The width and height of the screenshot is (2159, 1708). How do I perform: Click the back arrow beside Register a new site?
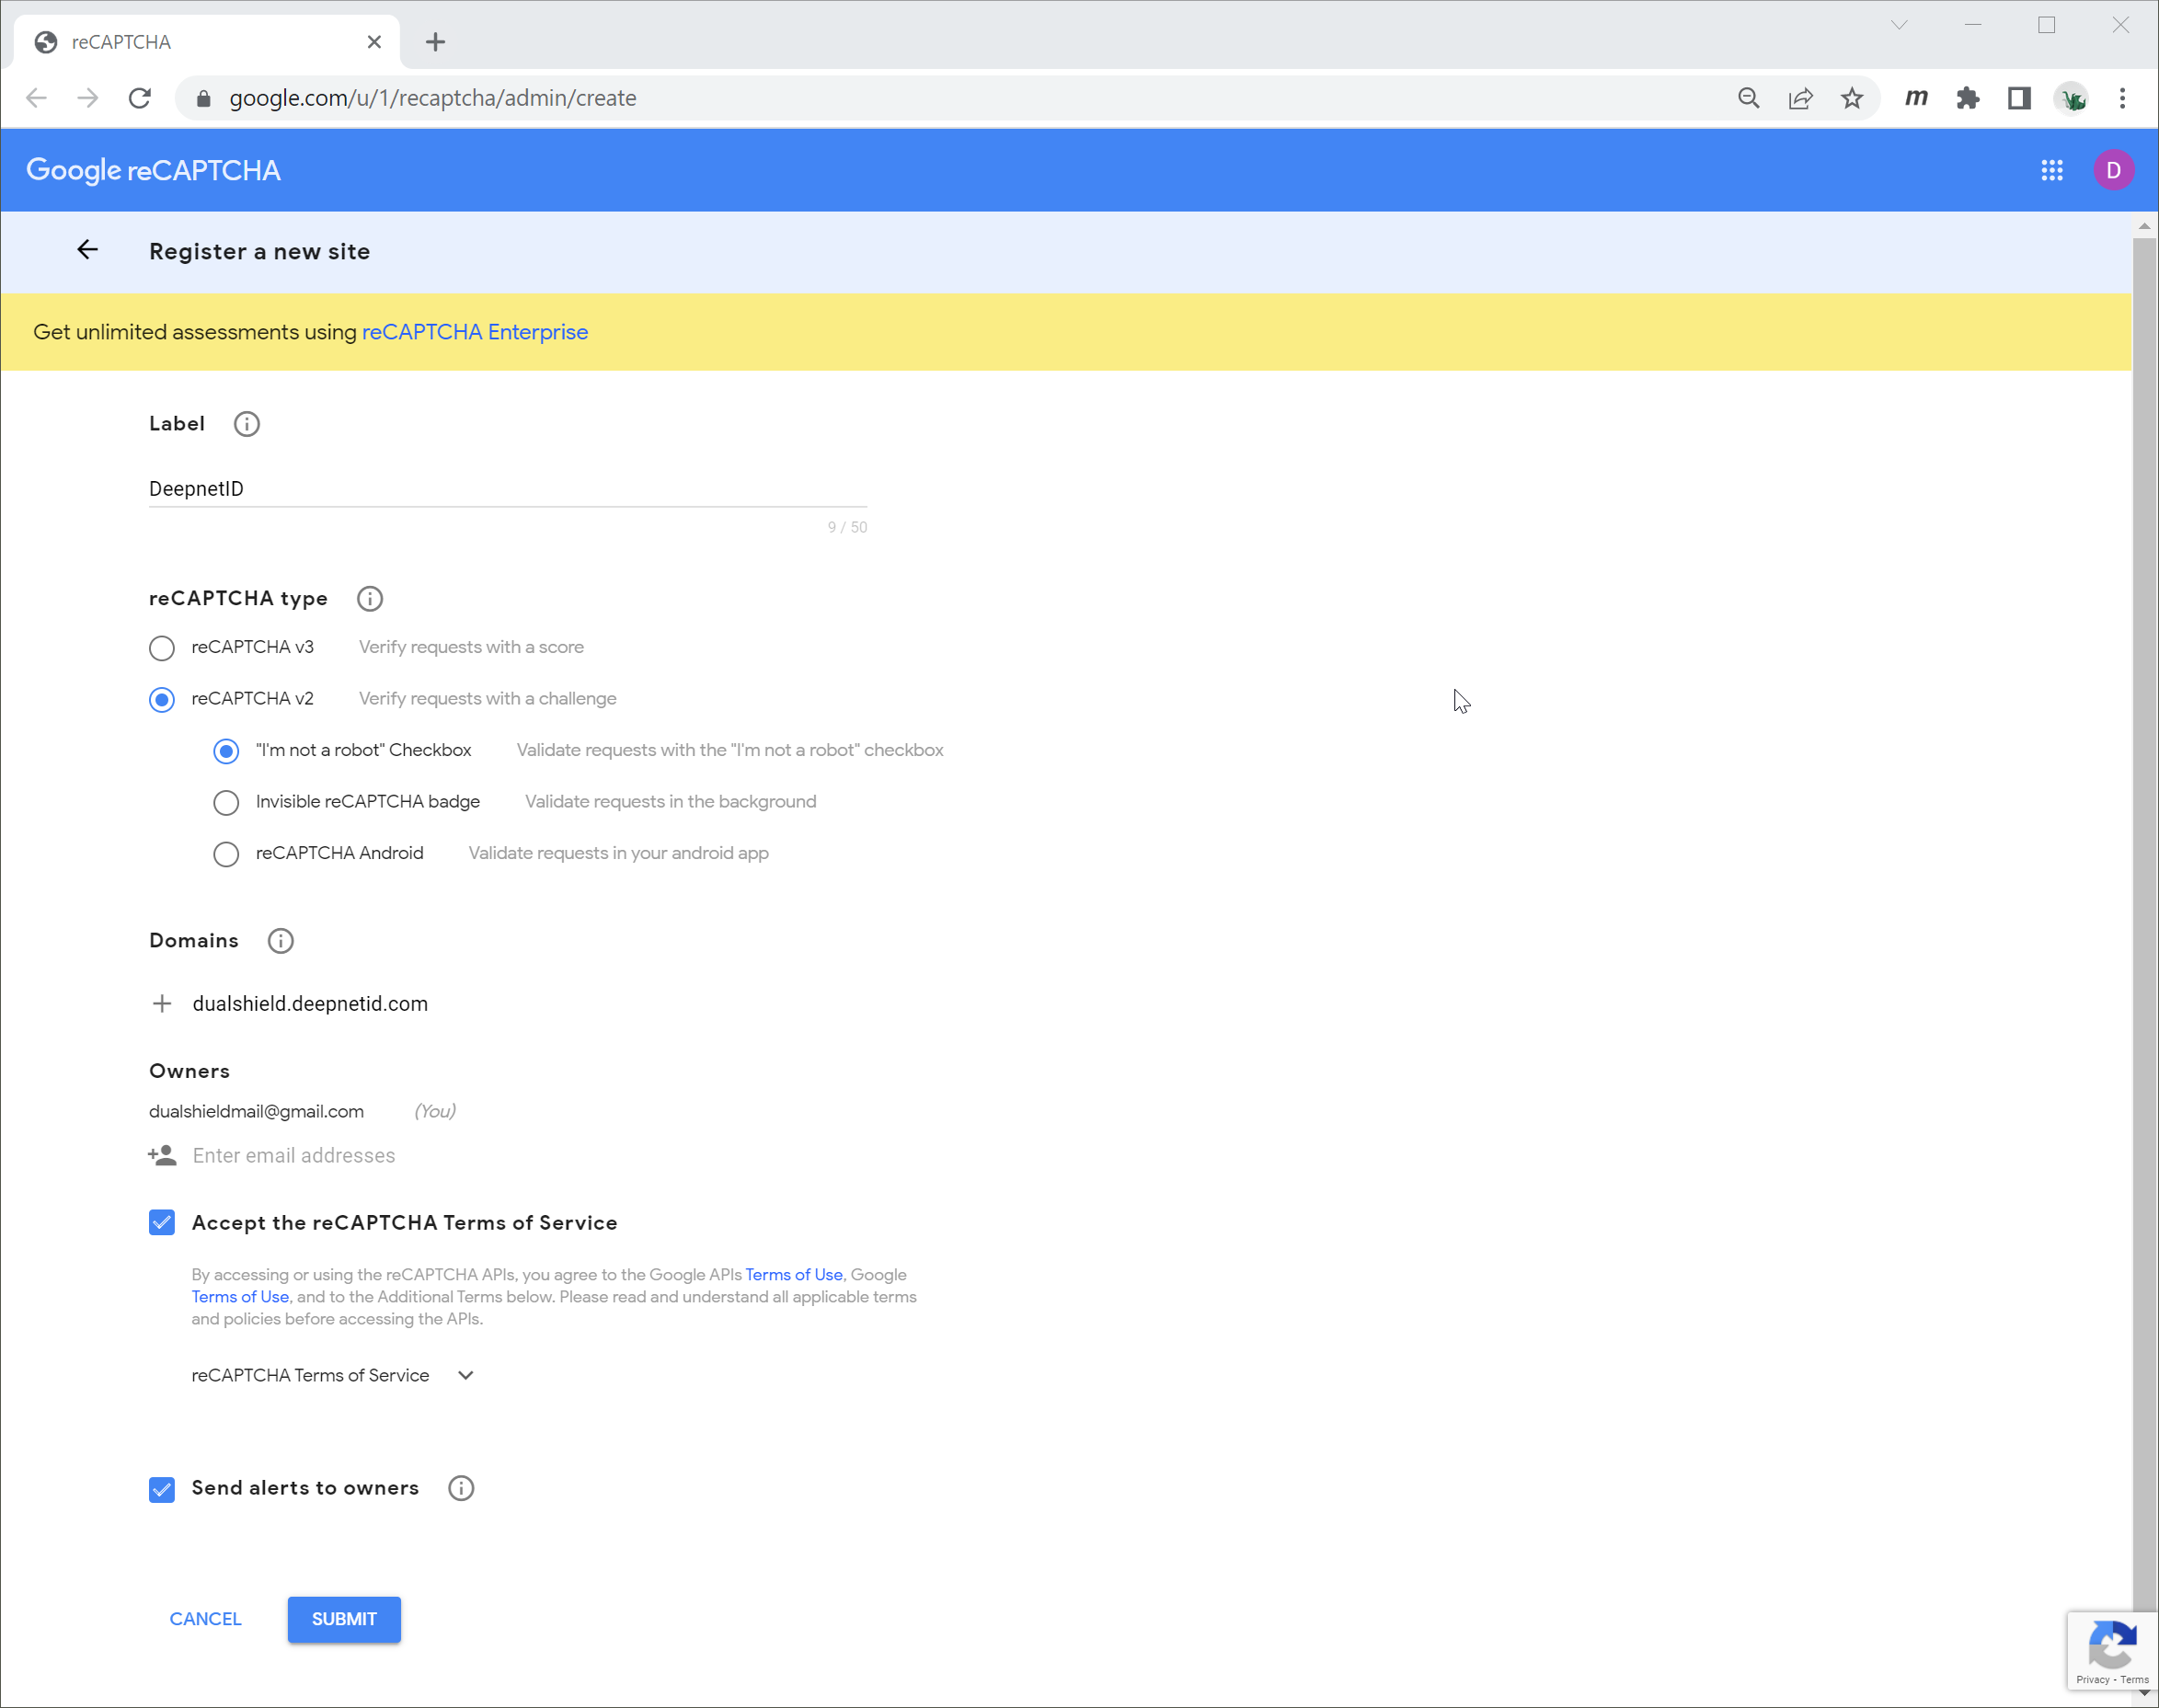click(x=88, y=250)
